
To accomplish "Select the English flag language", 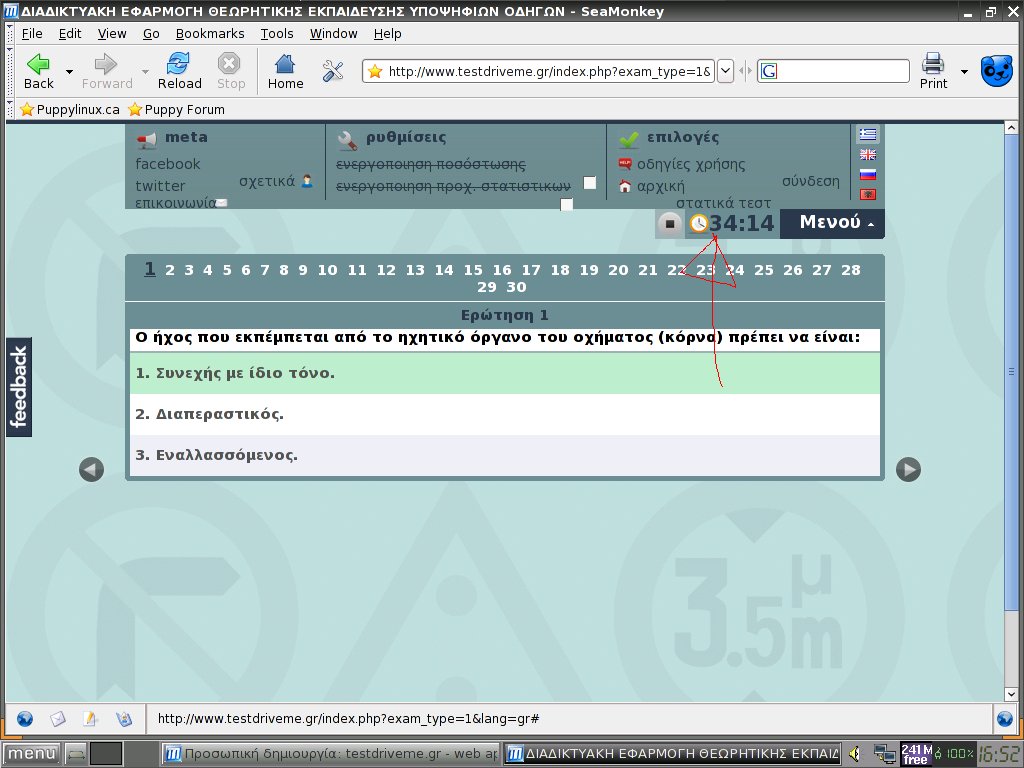I will pos(867,154).
